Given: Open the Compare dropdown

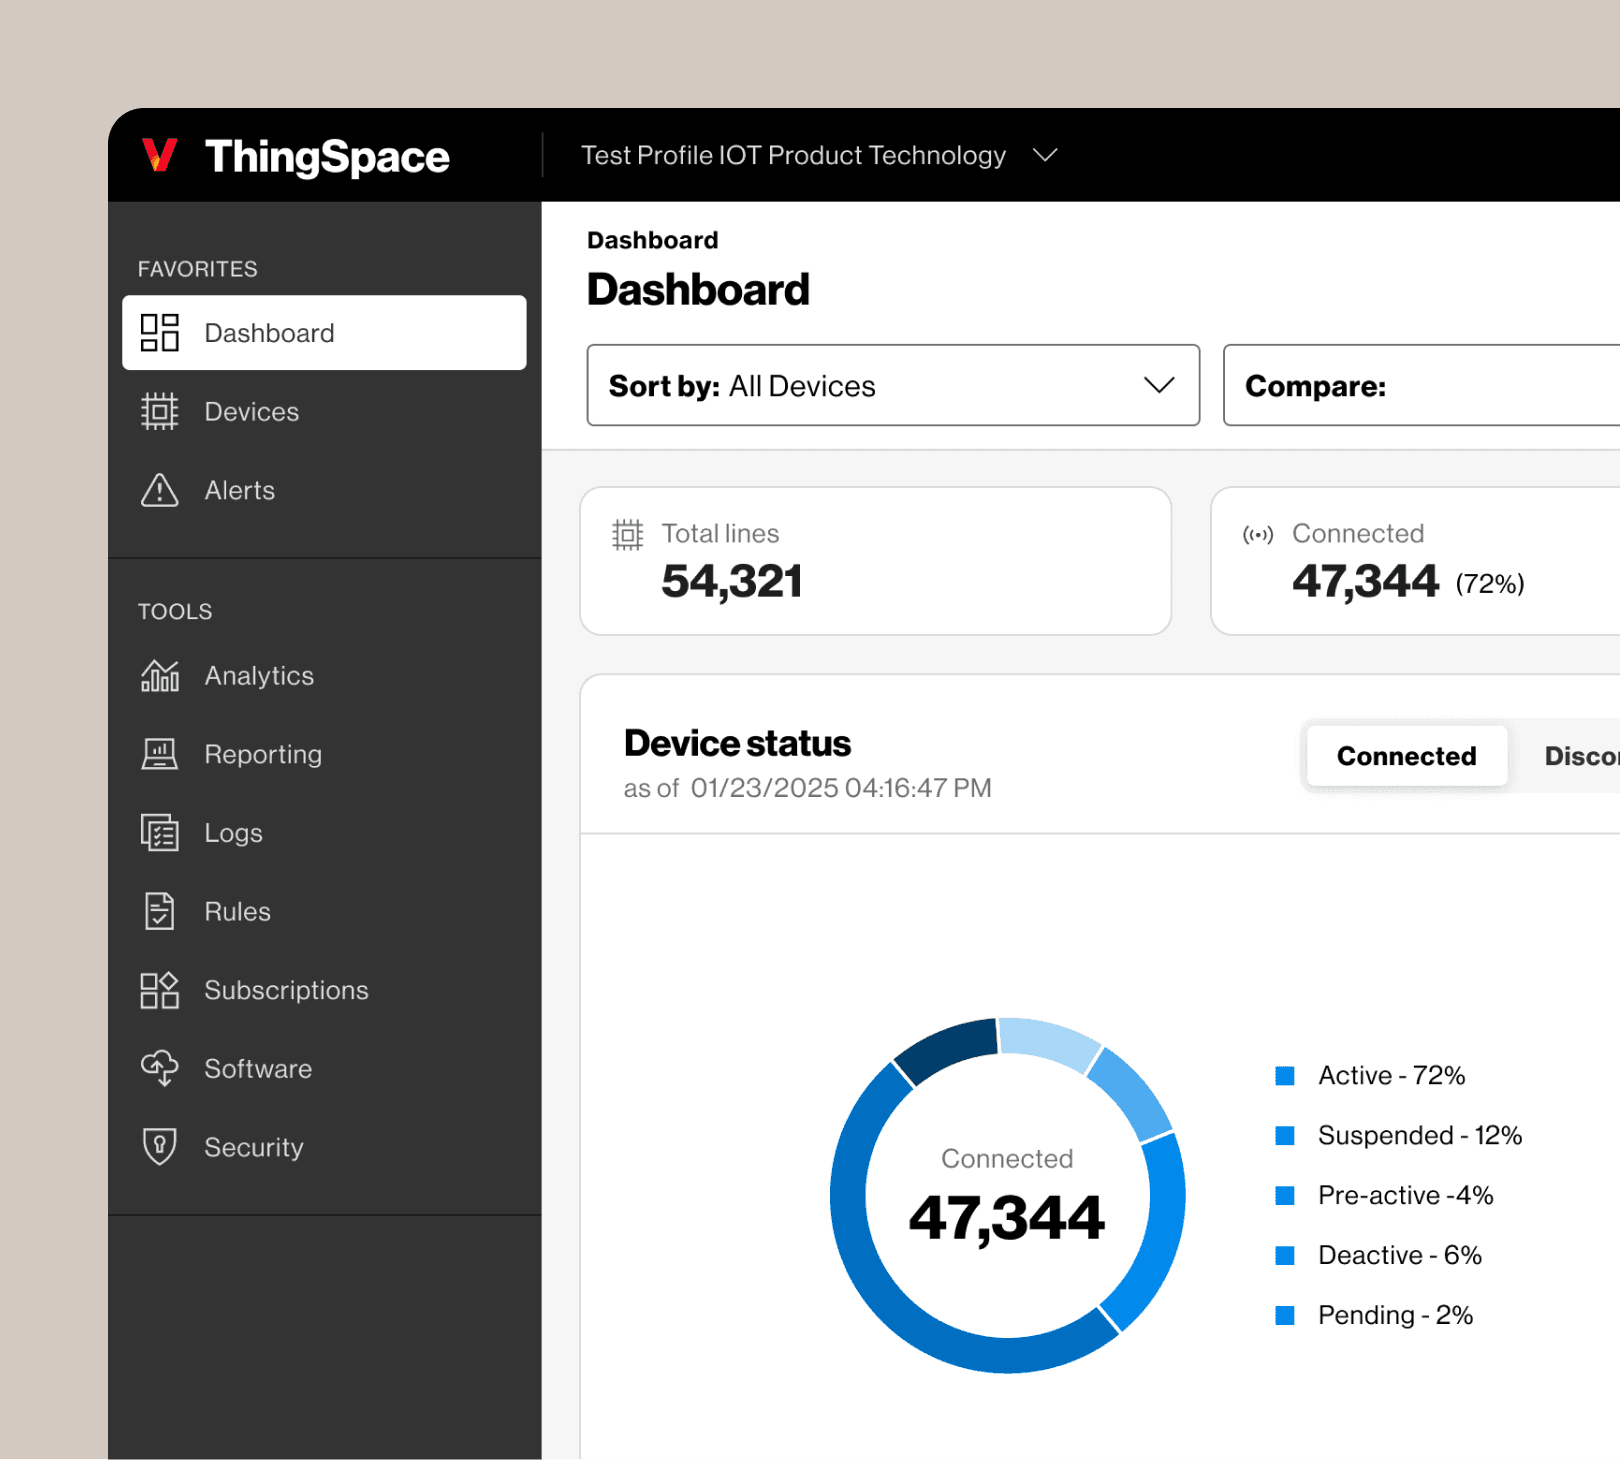Looking at the screenshot, I should (1421, 385).
